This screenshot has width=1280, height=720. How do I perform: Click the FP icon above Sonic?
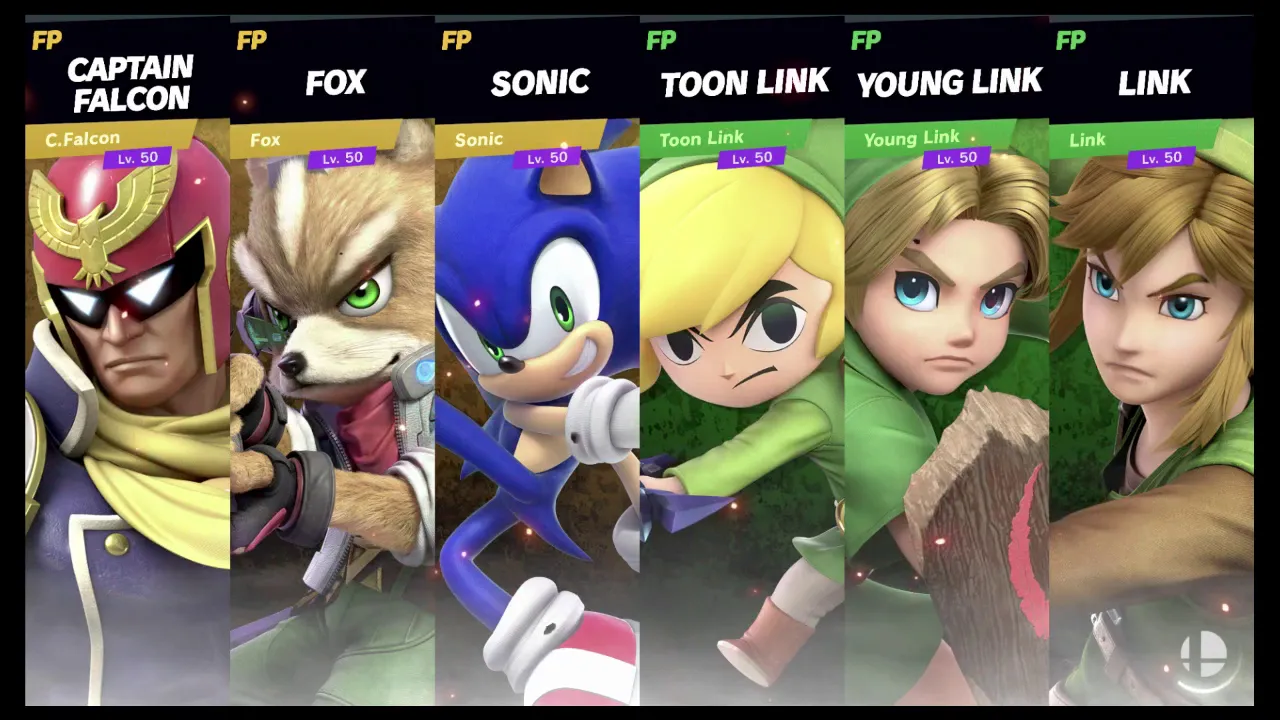point(456,40)
